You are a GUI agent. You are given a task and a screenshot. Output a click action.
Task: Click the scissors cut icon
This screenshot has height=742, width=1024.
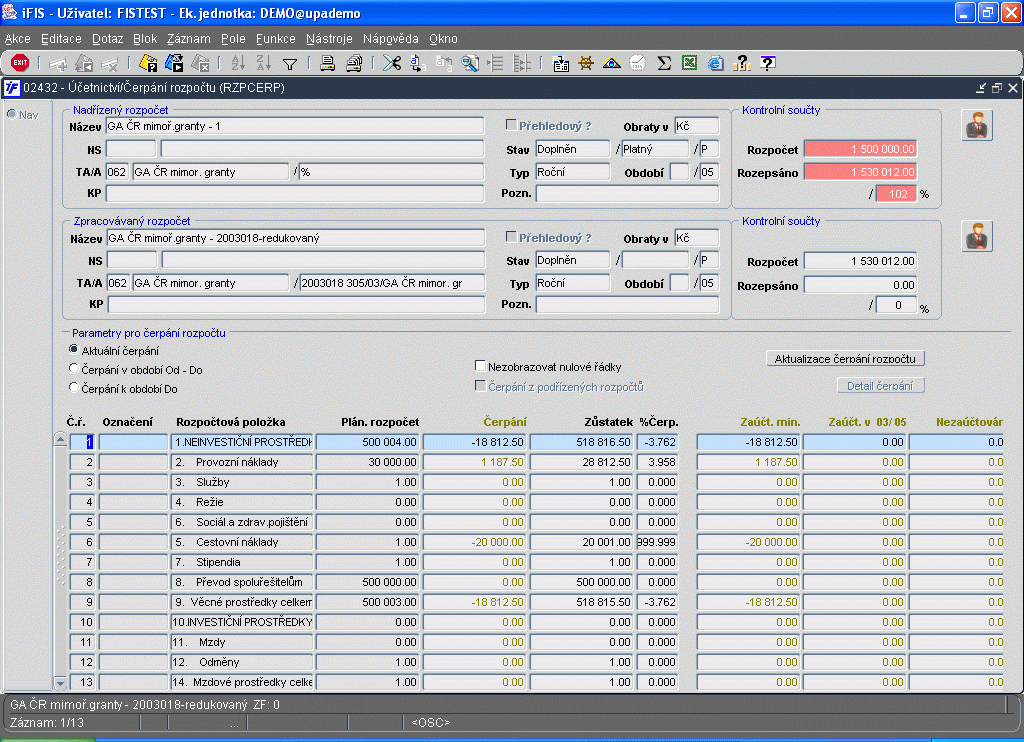(391, 63)
